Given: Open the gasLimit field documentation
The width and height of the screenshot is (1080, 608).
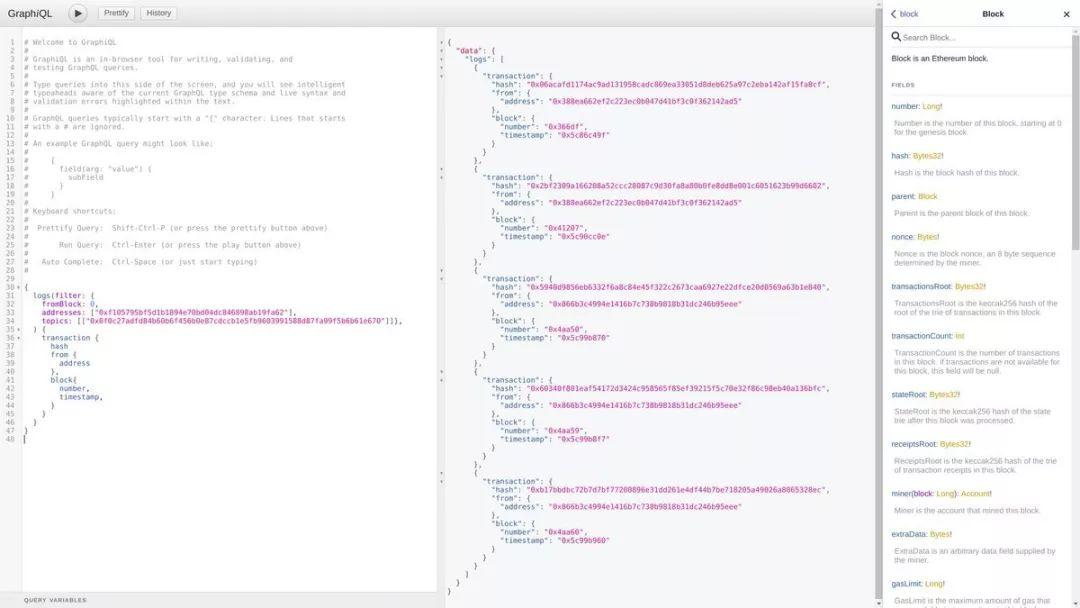Looking at the screenshot, I should click(906, 584).
